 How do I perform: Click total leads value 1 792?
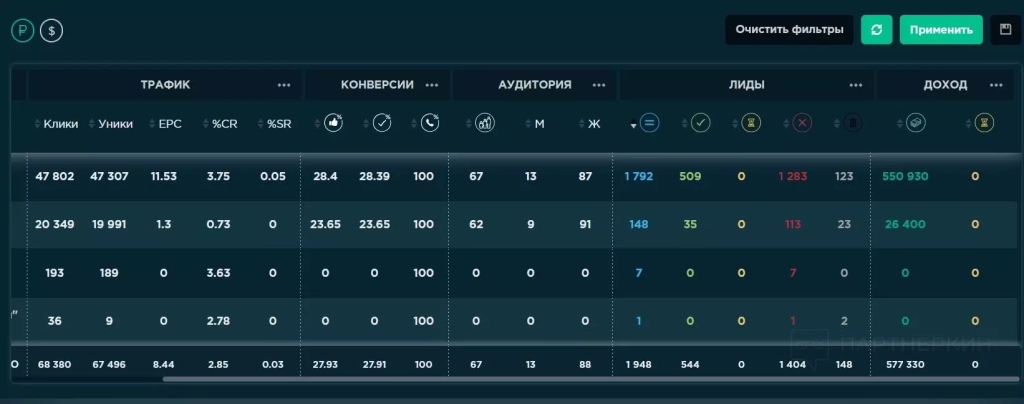638,176
